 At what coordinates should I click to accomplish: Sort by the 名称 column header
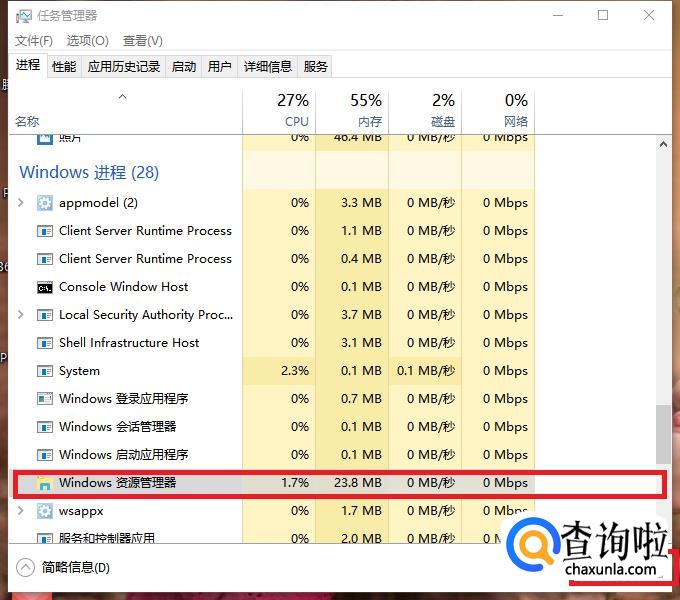[x=126, y=111]
